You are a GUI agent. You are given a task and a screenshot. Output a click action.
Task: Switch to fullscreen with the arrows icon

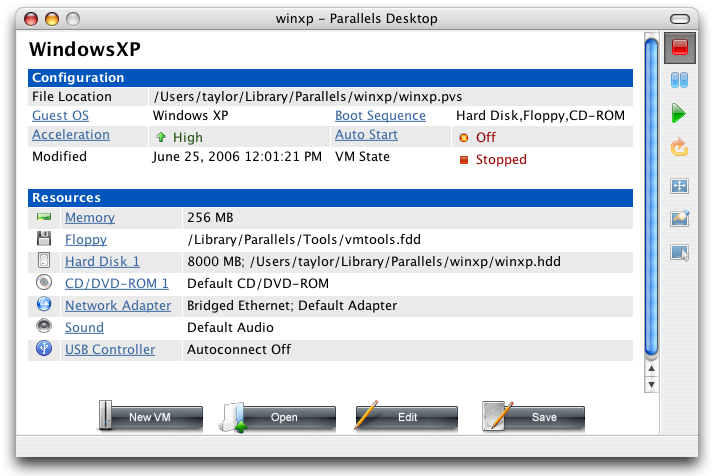coord(679,185)
